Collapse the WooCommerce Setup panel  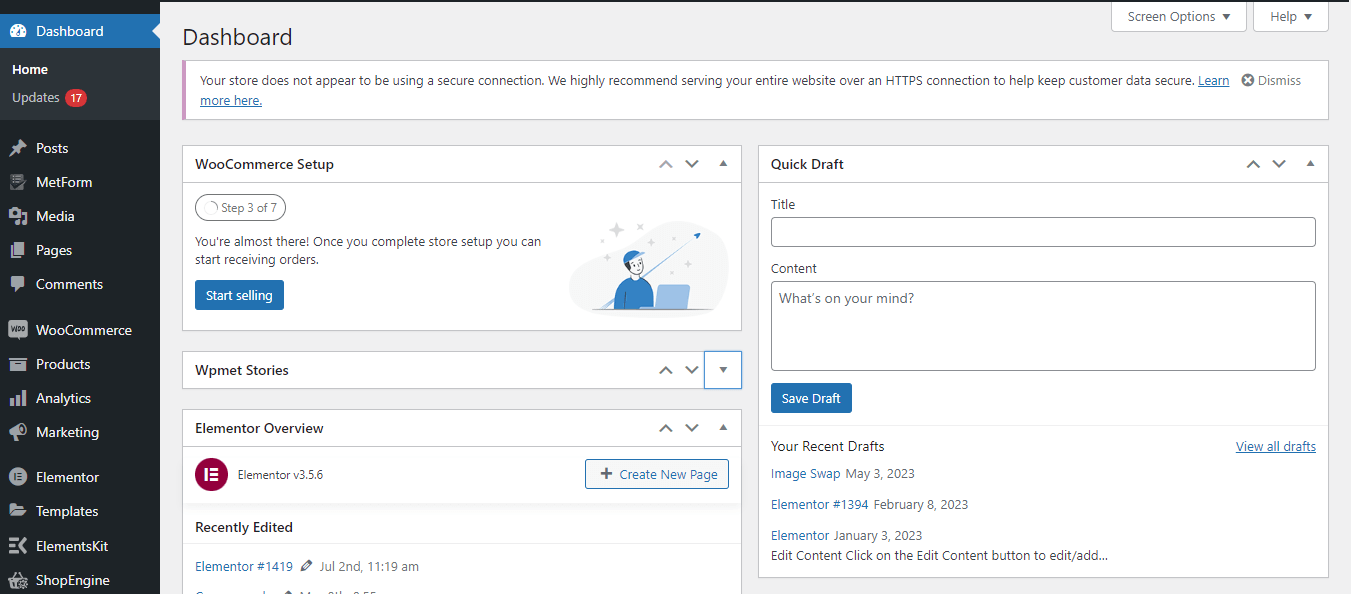tap(723, 164)
